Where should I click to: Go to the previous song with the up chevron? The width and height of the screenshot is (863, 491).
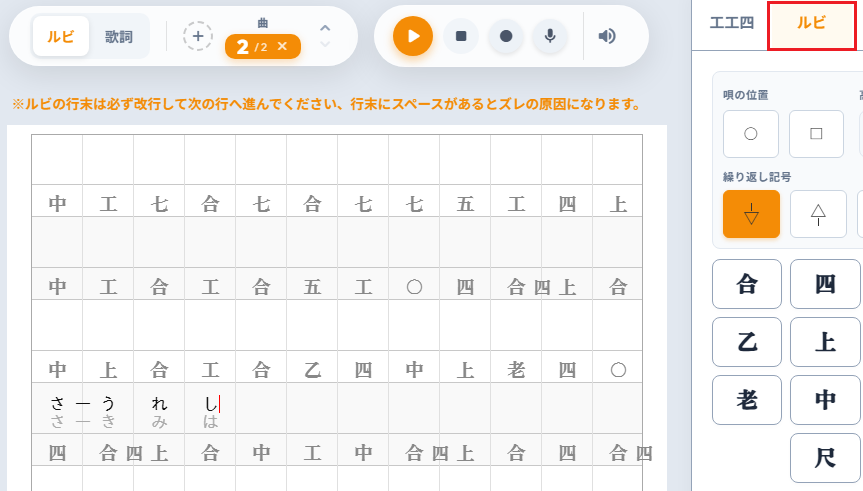point(325,28)
